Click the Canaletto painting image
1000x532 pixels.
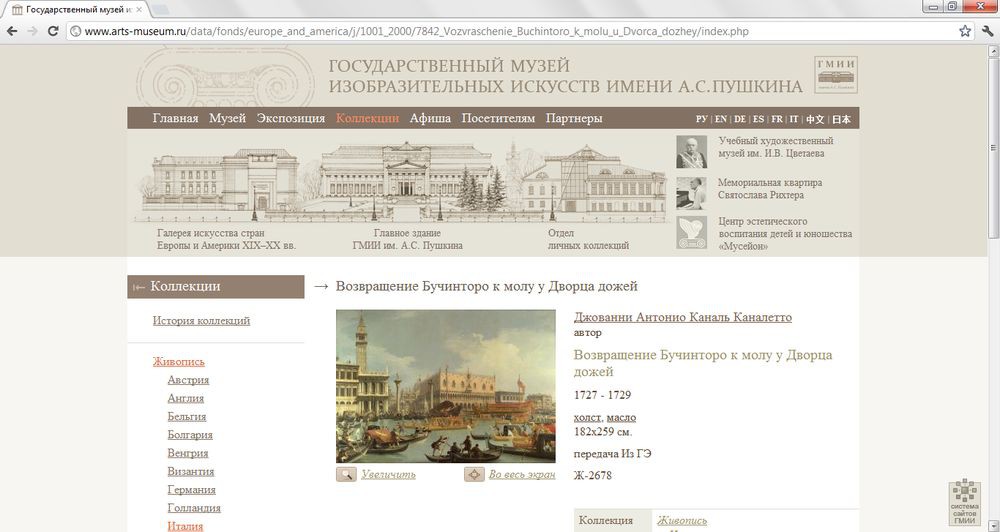[446, 386]
